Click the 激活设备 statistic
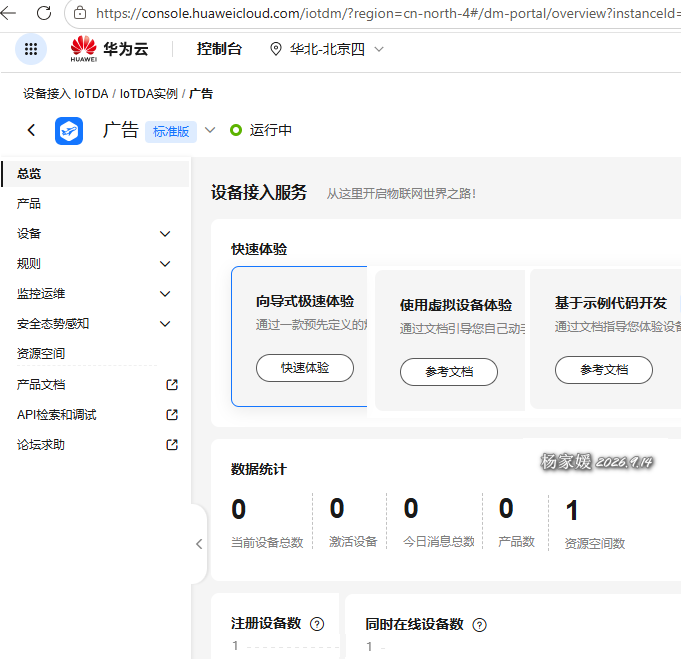 coord(353,522)
